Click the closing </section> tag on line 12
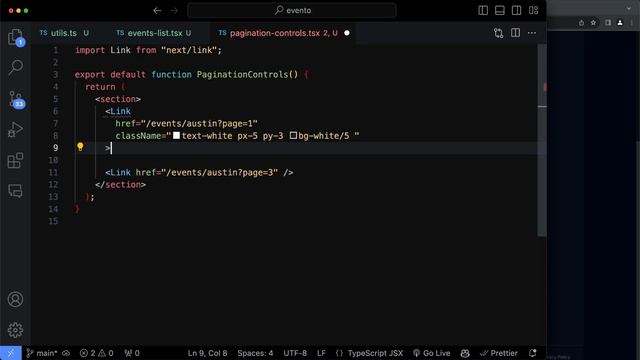The width and height of the screenshot is (640, 360). point(120,184)
